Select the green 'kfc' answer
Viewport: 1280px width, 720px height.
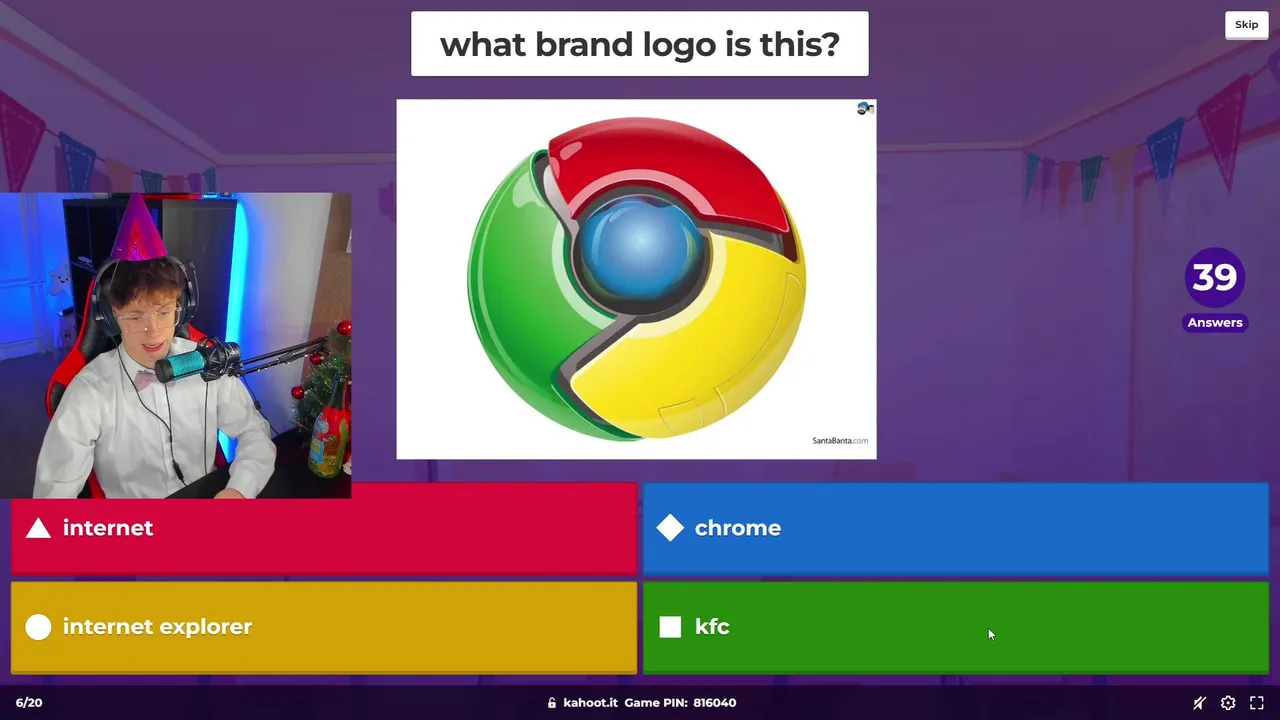click(956, 627)
